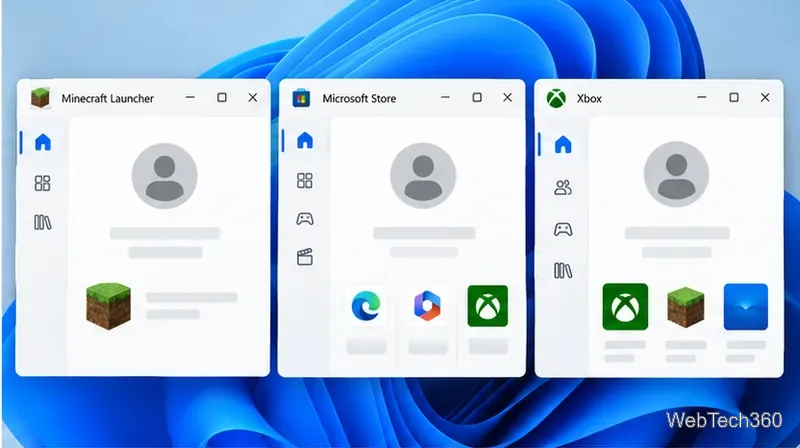
Task: Minimize the Microsoft Store window
Action: click(445, 97)
